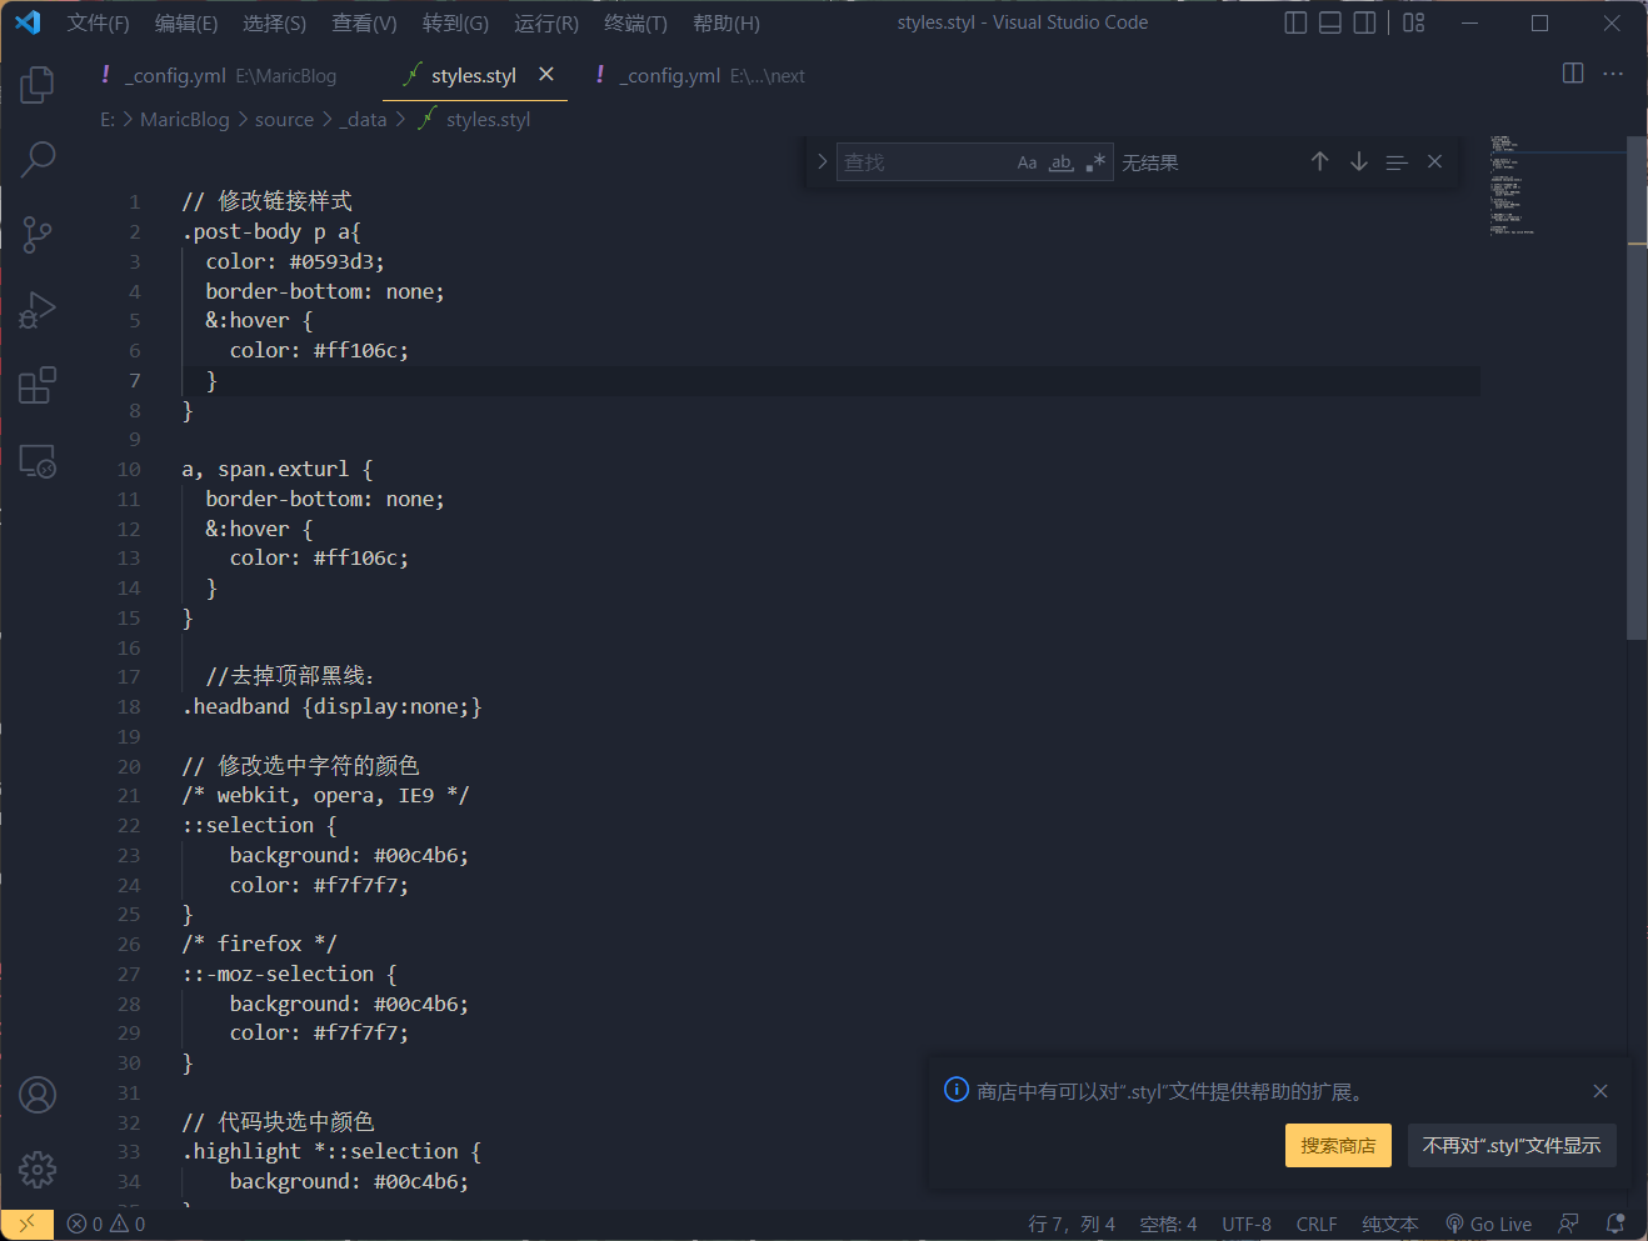Change file encoding UTF-8
This screenshot has height=1242, width=1648.
coord(1246,1224)
